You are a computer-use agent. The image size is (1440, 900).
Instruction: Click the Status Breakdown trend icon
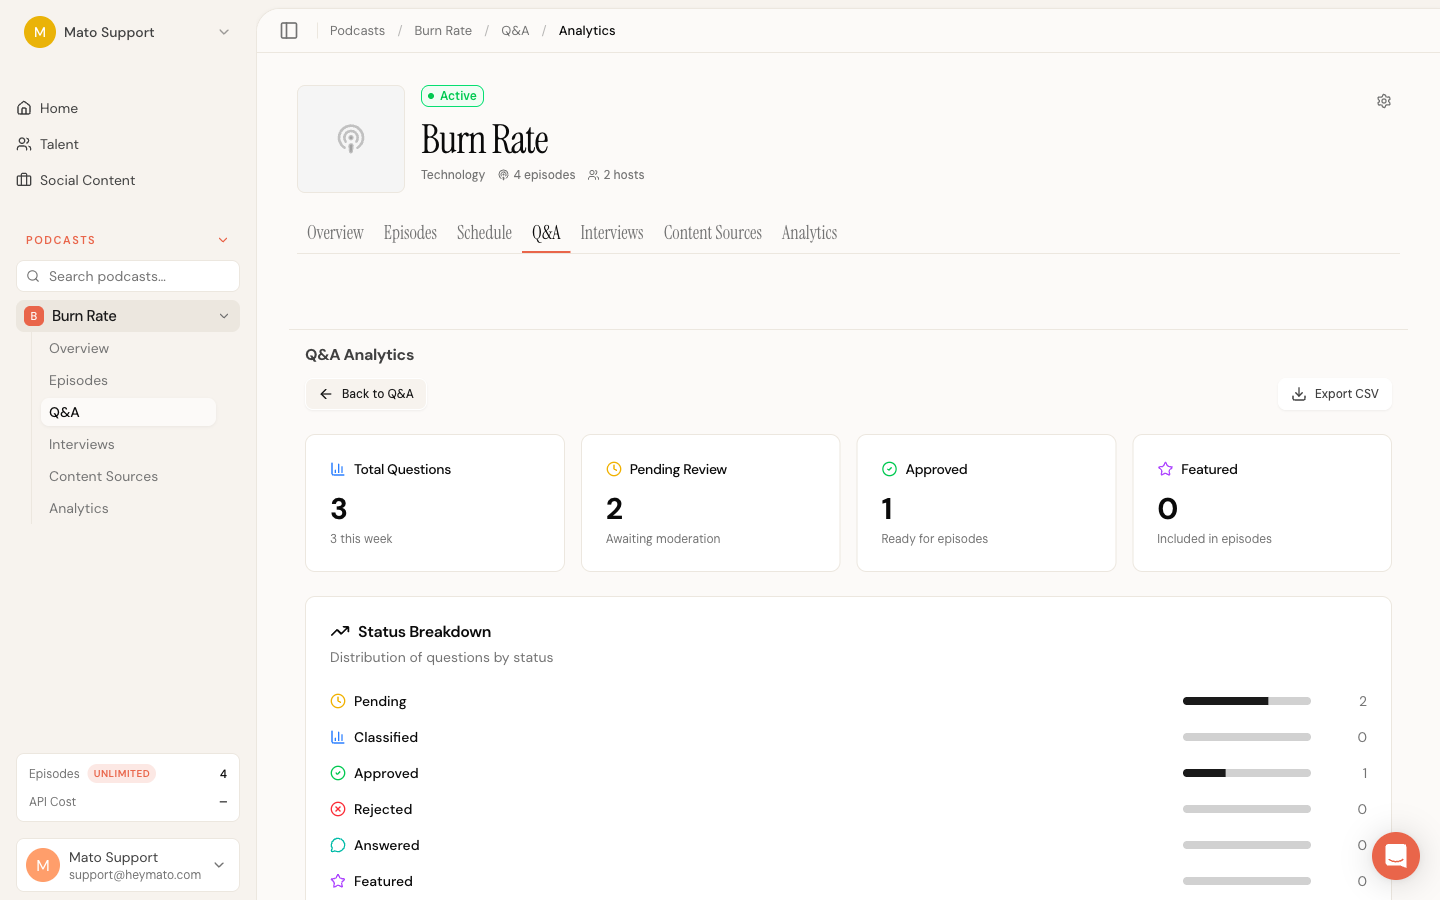tap(340, 631)
